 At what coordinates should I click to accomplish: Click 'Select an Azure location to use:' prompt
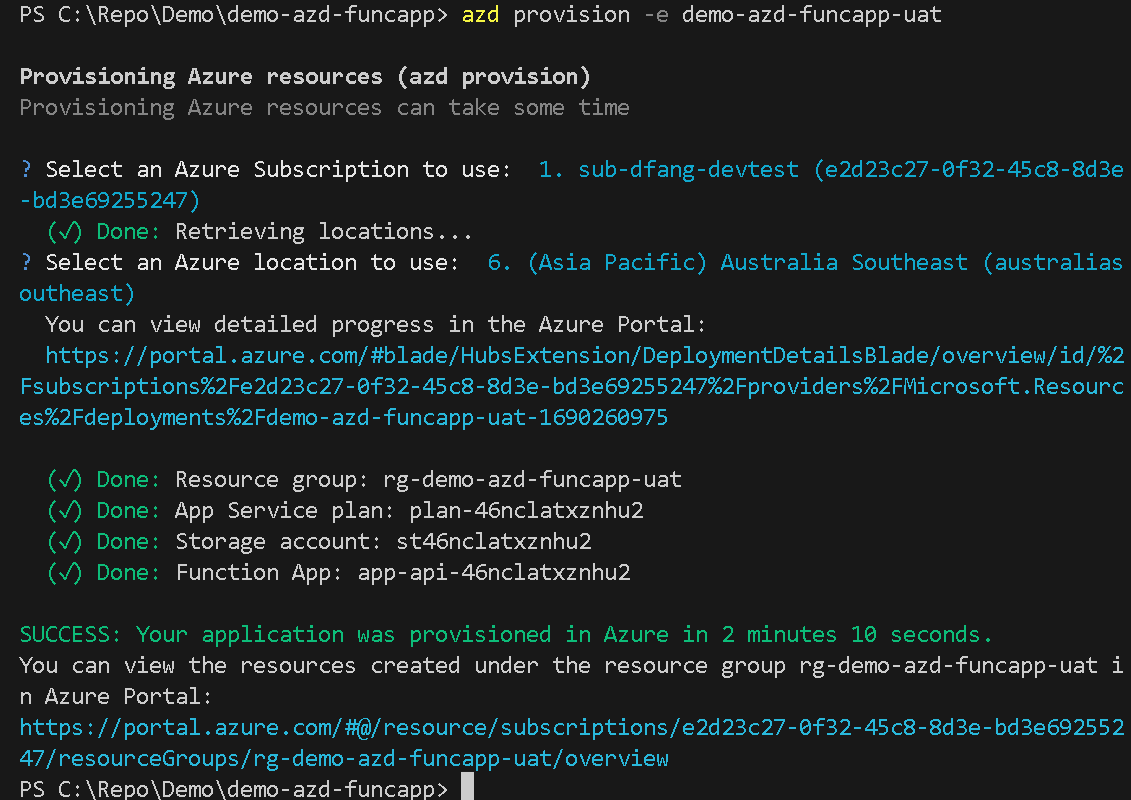tap(252, 263)
